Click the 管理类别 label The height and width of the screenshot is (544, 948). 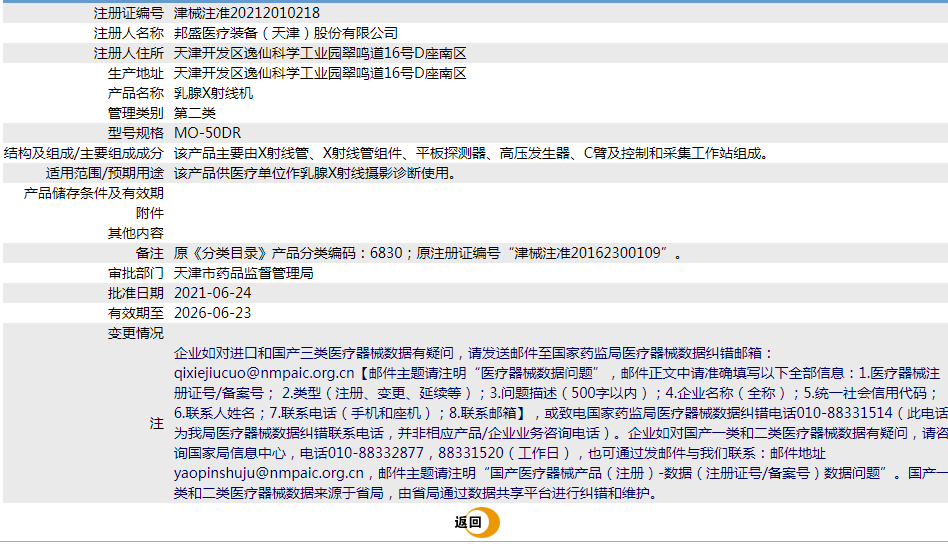tap(135, 113)
